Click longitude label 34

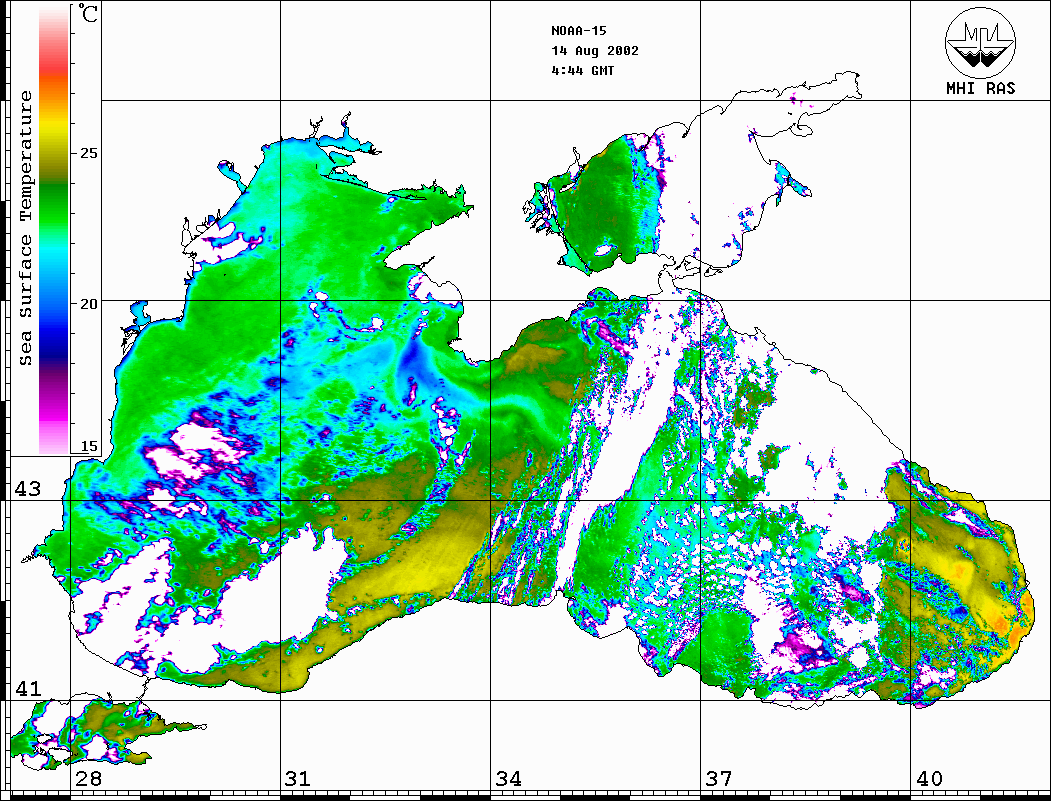point(508,779)
